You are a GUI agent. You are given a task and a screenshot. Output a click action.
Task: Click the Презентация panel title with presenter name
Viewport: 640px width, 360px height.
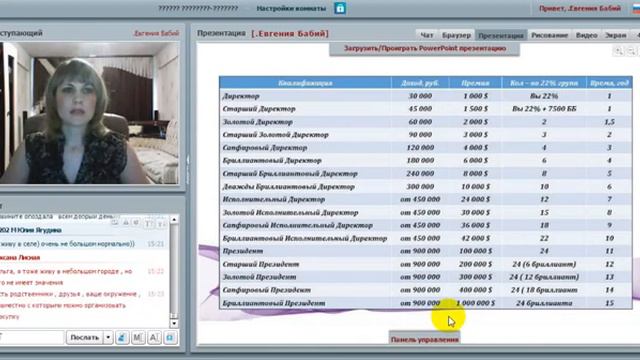263,33
